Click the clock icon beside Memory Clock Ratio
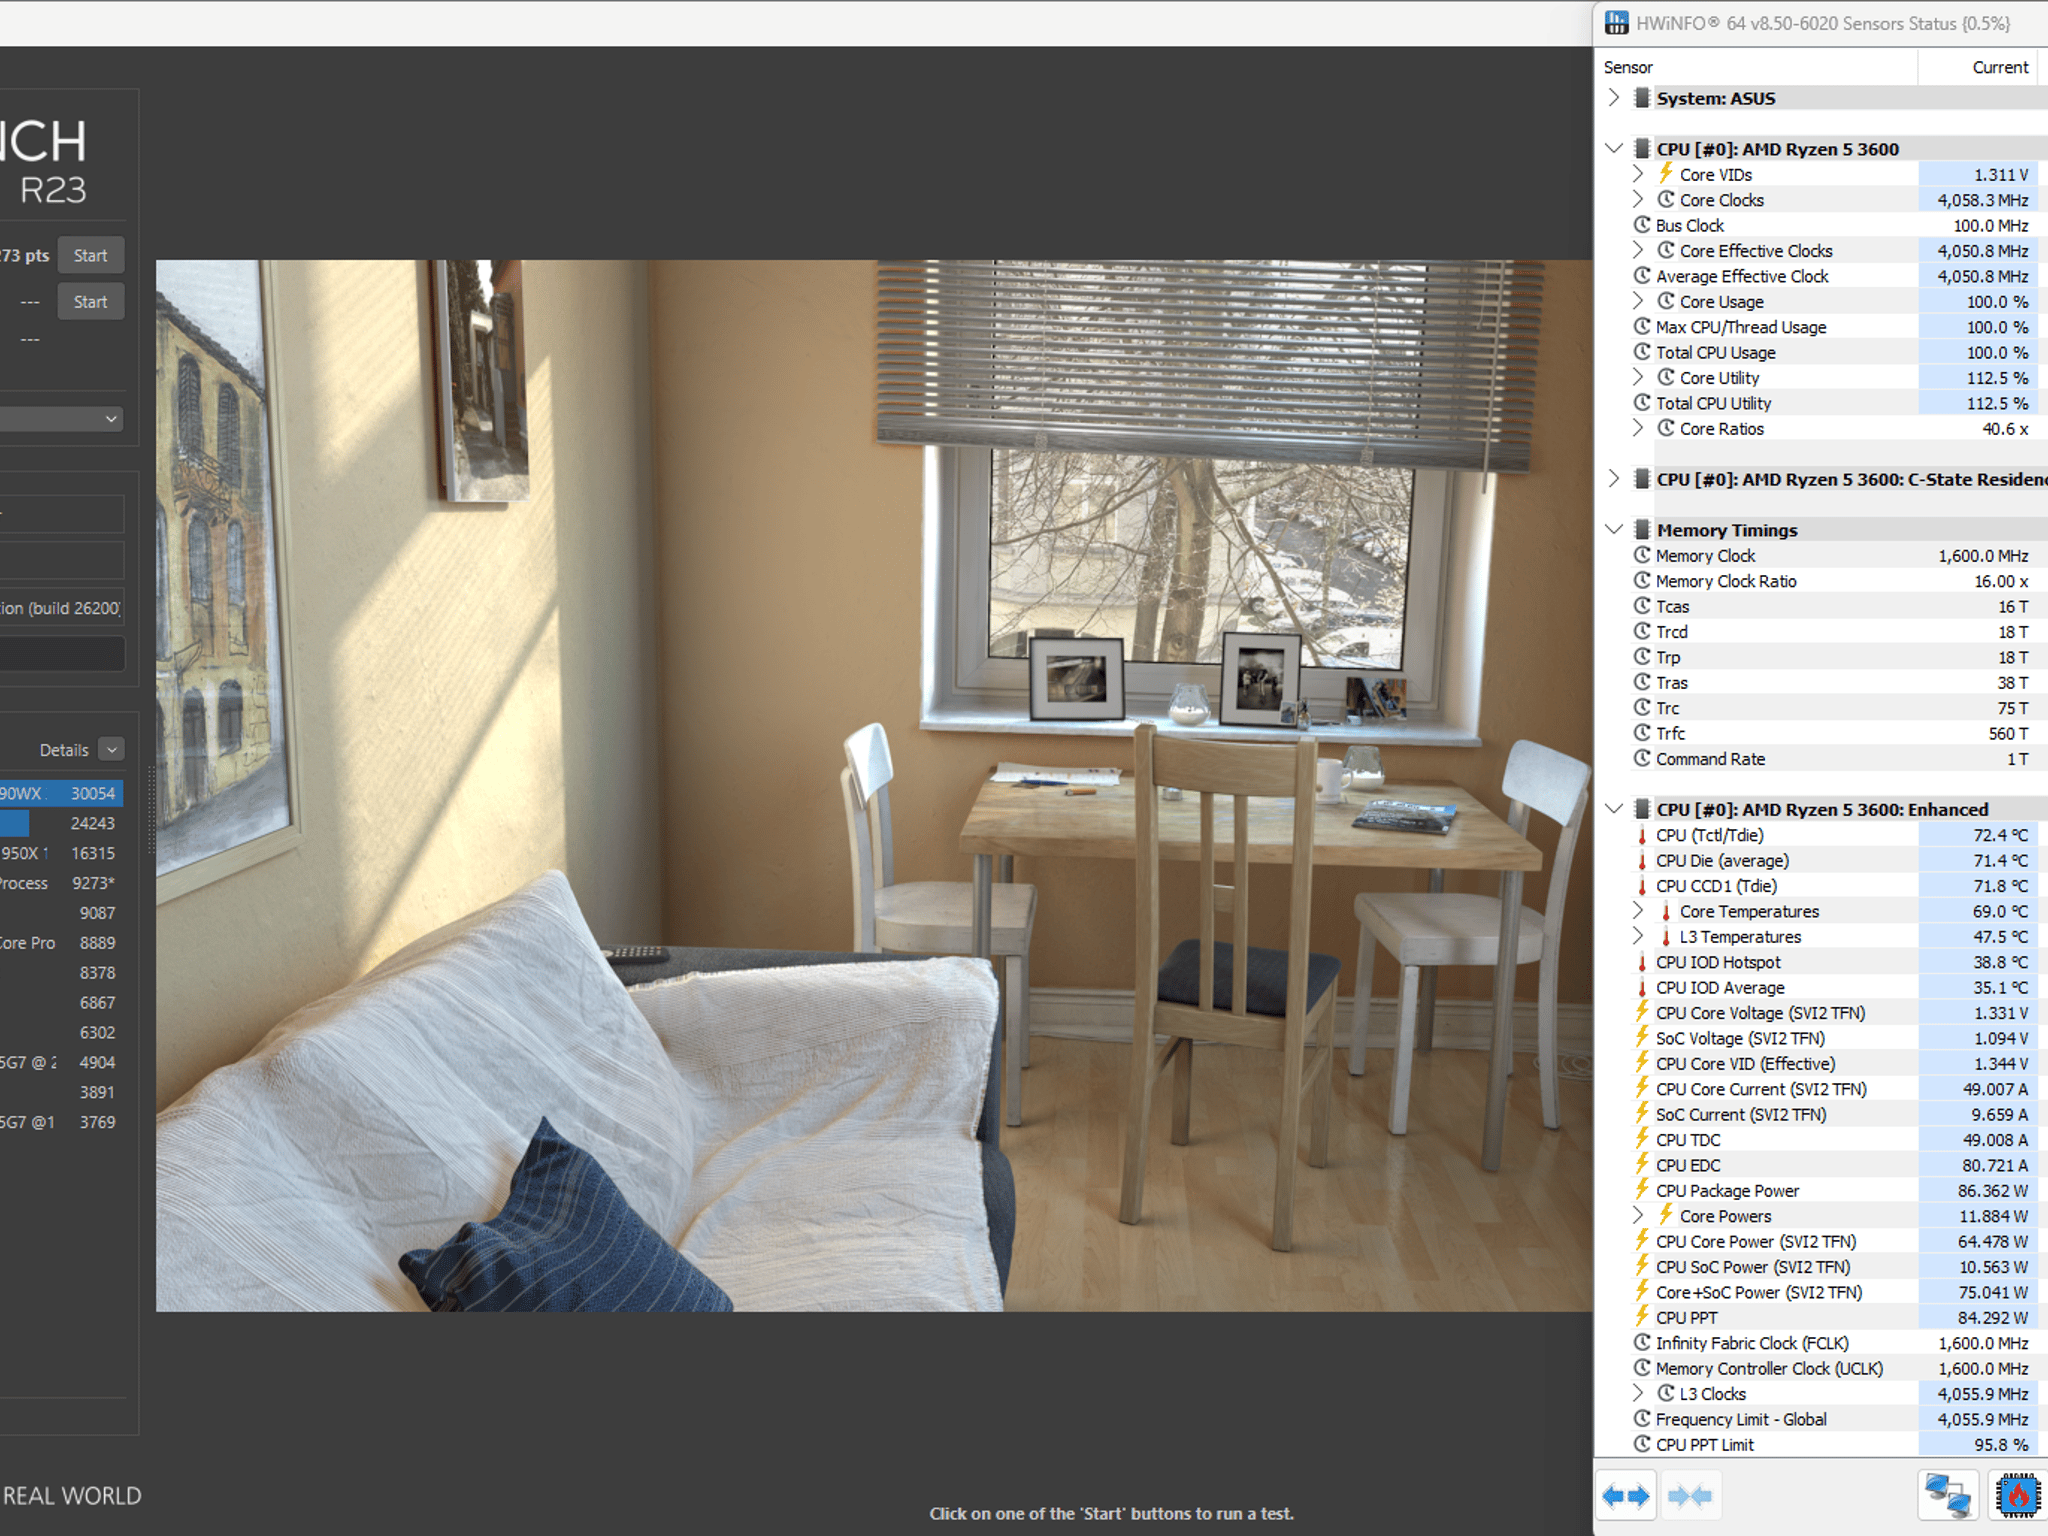 tap(1642, 581)
